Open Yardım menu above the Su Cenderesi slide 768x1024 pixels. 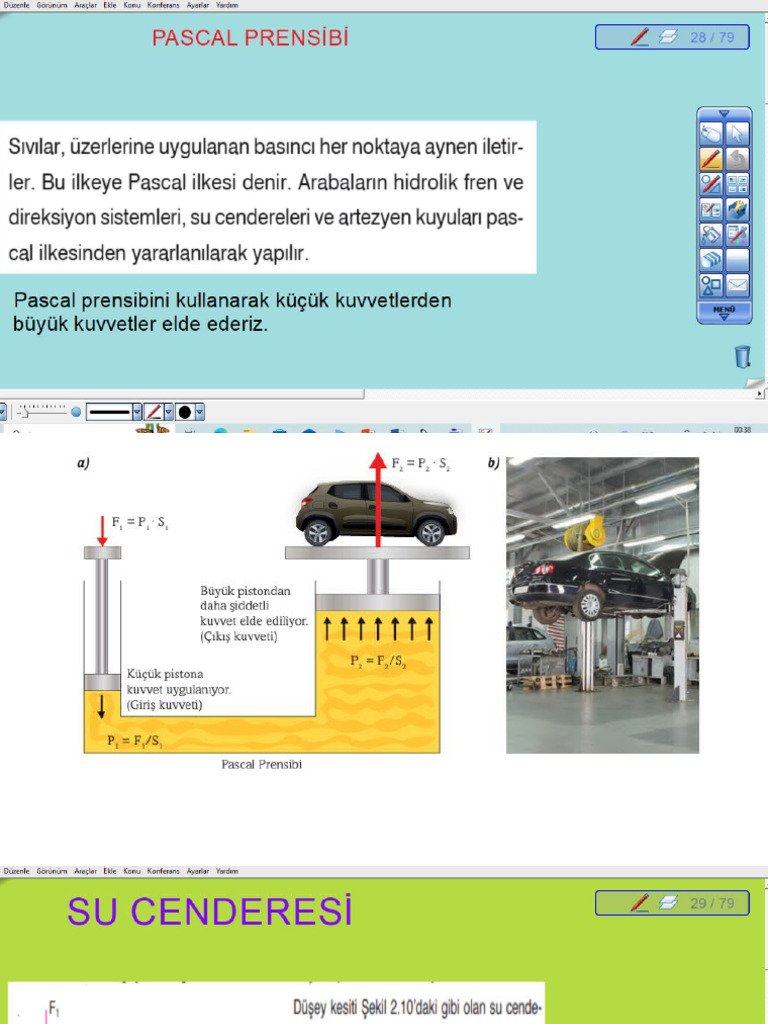(x=227, y=871)
